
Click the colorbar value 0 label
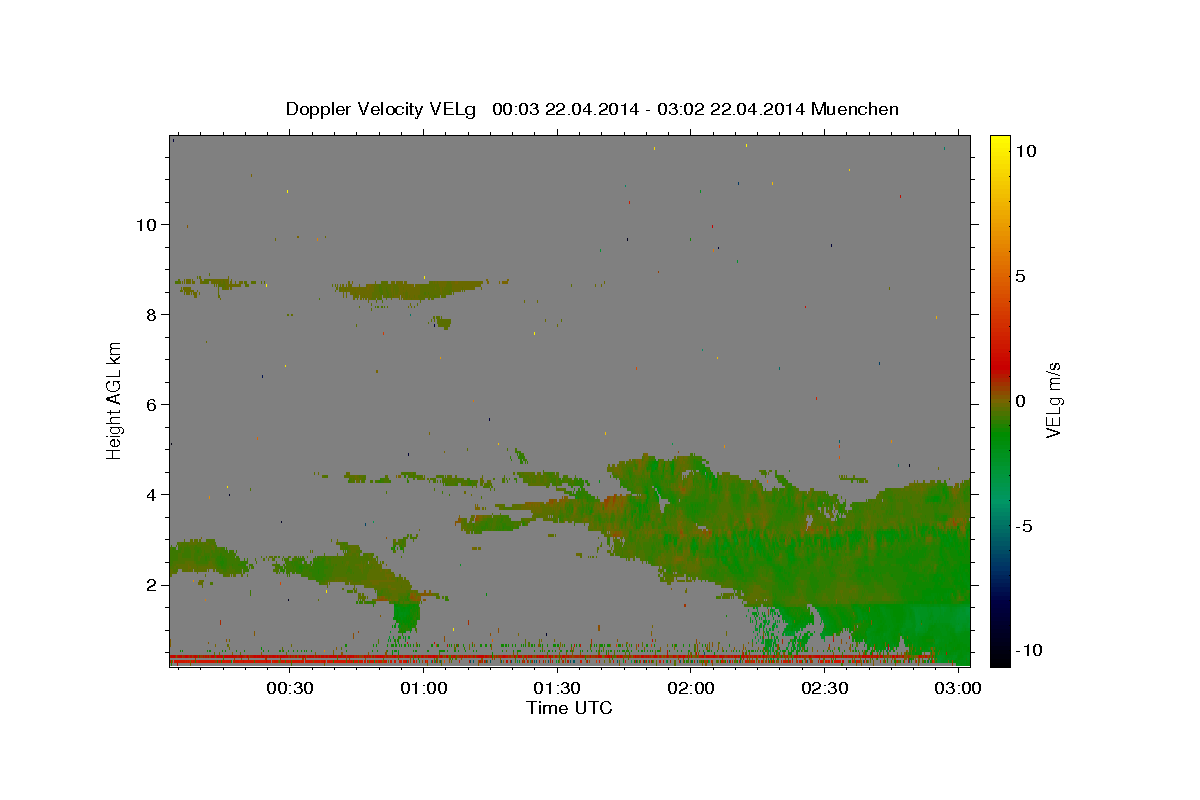[1020, 401]
